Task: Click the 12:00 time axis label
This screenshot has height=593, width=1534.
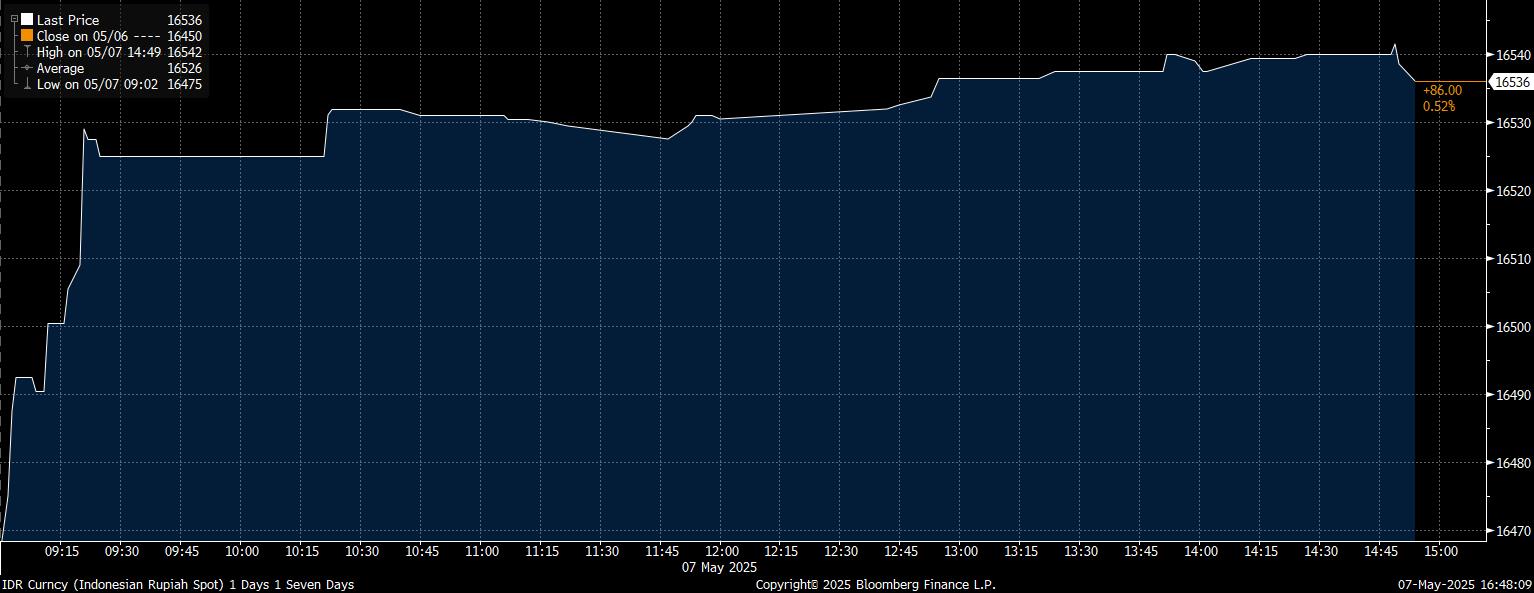Action: point(721,551)
